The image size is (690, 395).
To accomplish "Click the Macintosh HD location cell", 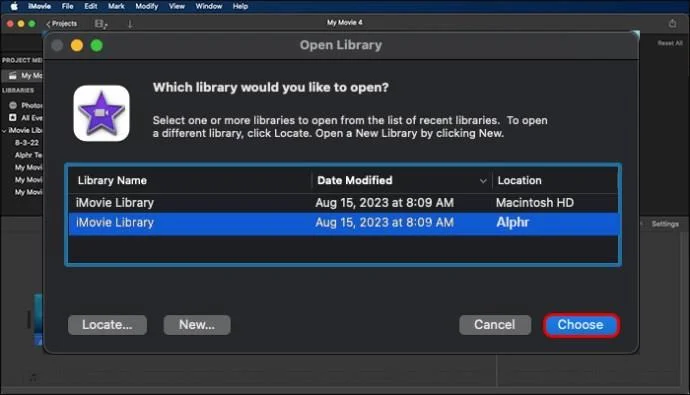I will click(535, 203).
